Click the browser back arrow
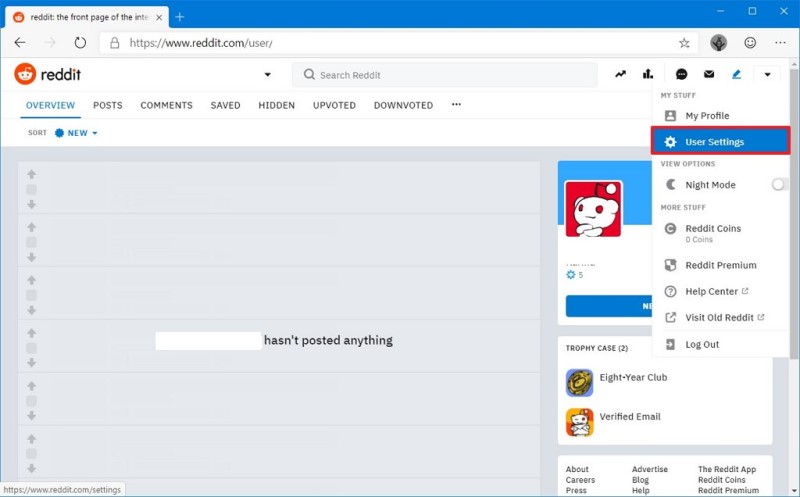800x497 pixels. pyautogui.click(x=20, y=43)
